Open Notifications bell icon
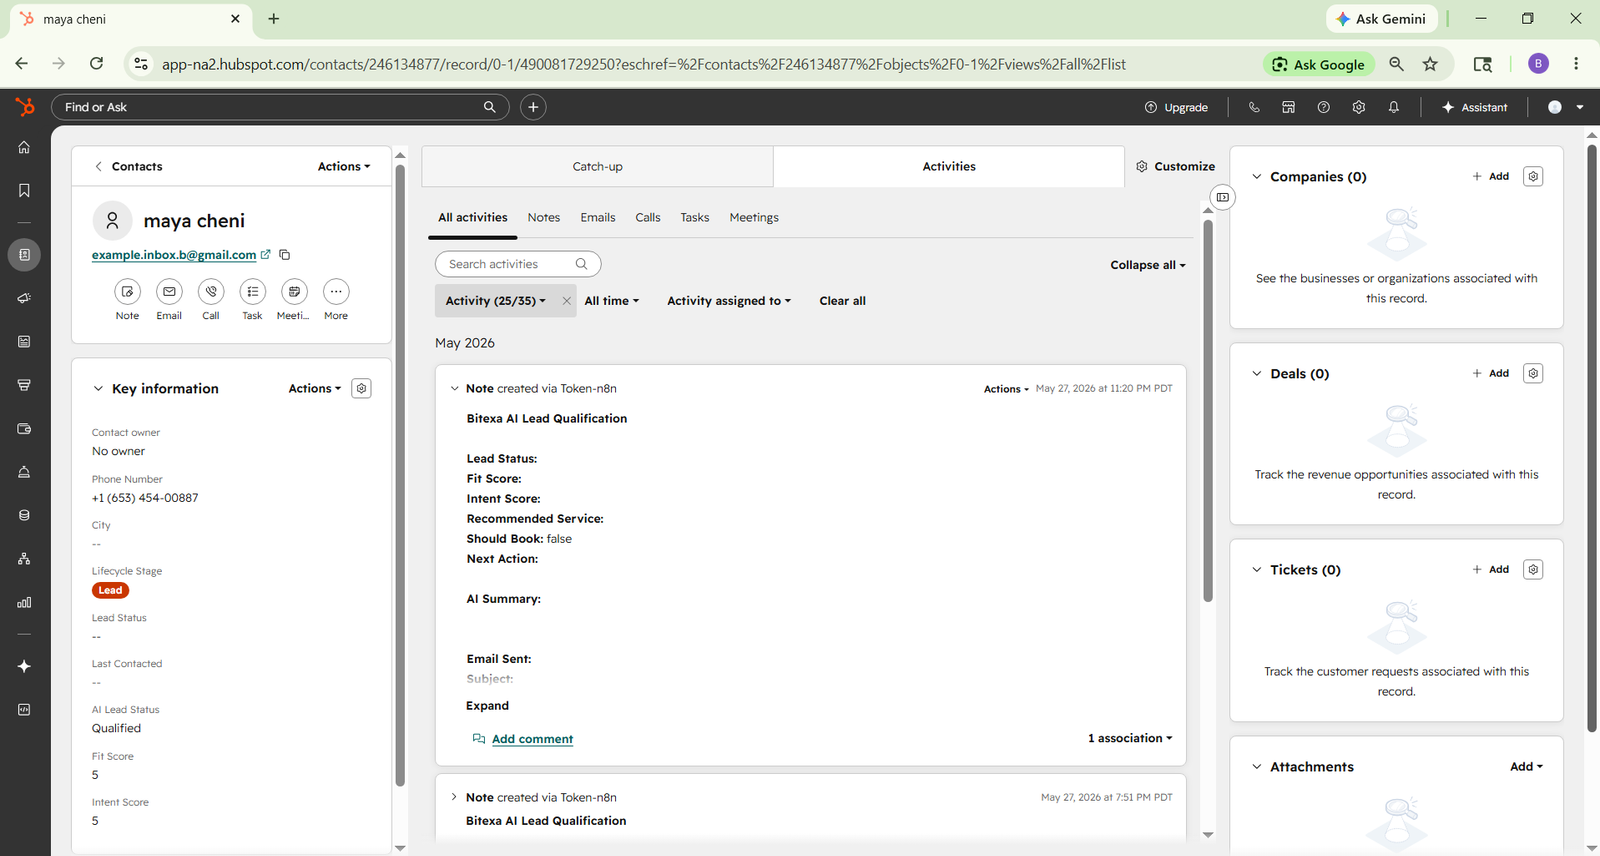This screenshot has height=856, width=1600. pyautogui.click(x=1394, y=107)
